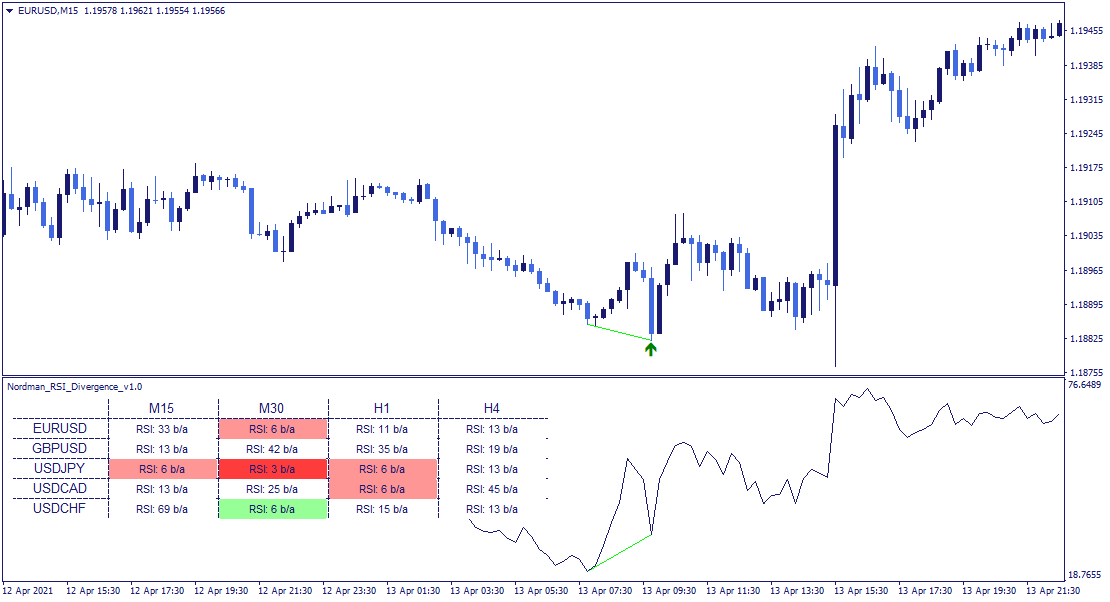
Task: Click the Nordman_RSI_Divergence_v1.0 indicator label
Action: (74, 387)
